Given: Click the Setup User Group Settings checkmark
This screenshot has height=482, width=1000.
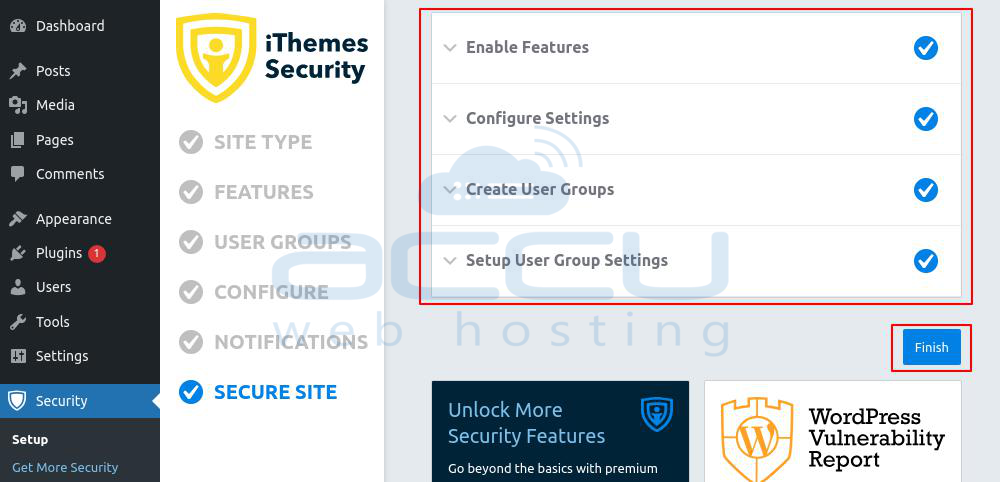Looking at the screenshot, I should (x=925, y=261).
